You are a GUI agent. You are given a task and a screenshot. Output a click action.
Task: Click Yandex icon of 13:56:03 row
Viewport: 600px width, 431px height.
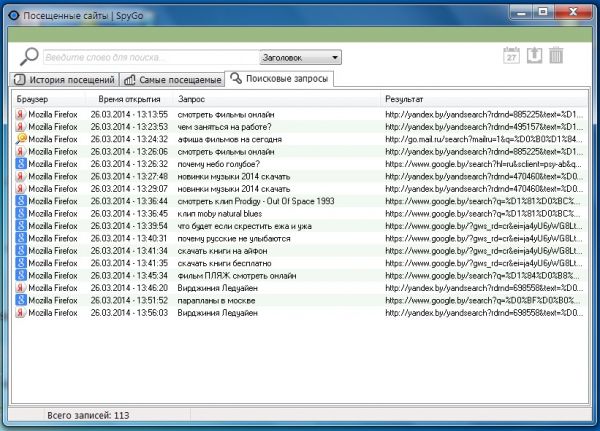[21, 312]
